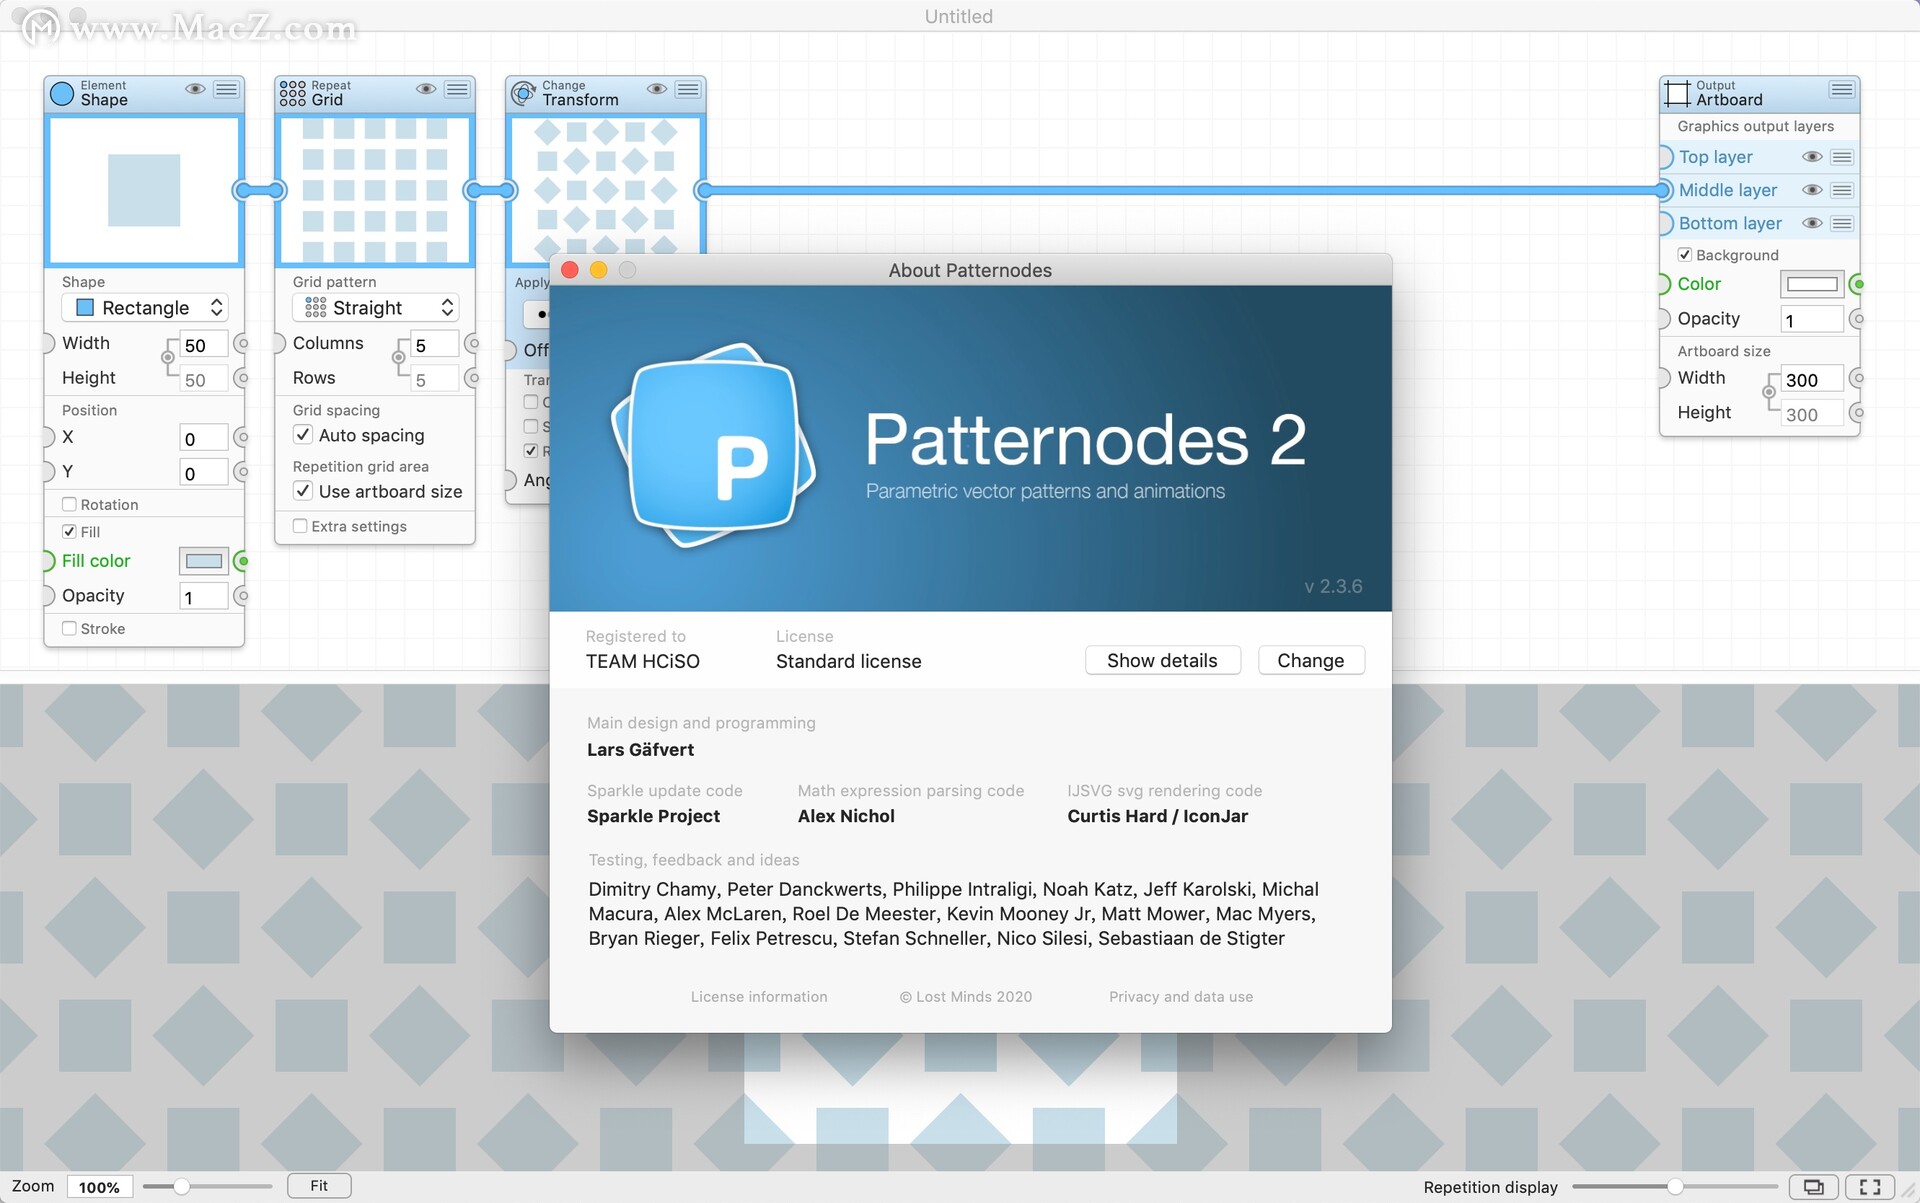The width and height of the screenshot is (1920, 1203).
Task: Click the Lost Minds 2020 copyright link
Action: (966, 996)
